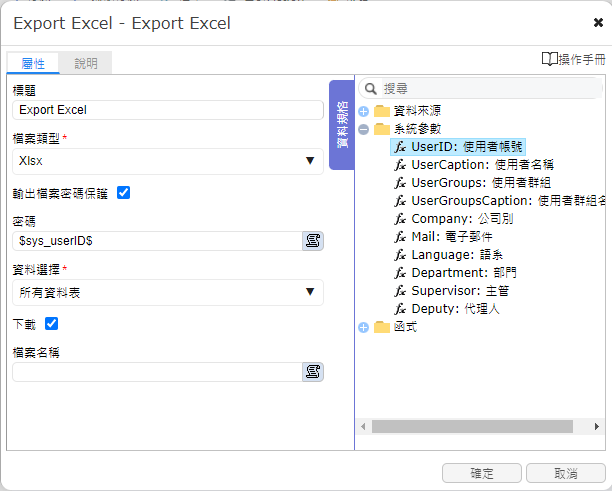Click fx icon beside Supervisor
The width and height of the screenshot is (612, 491).
point(400,291)
